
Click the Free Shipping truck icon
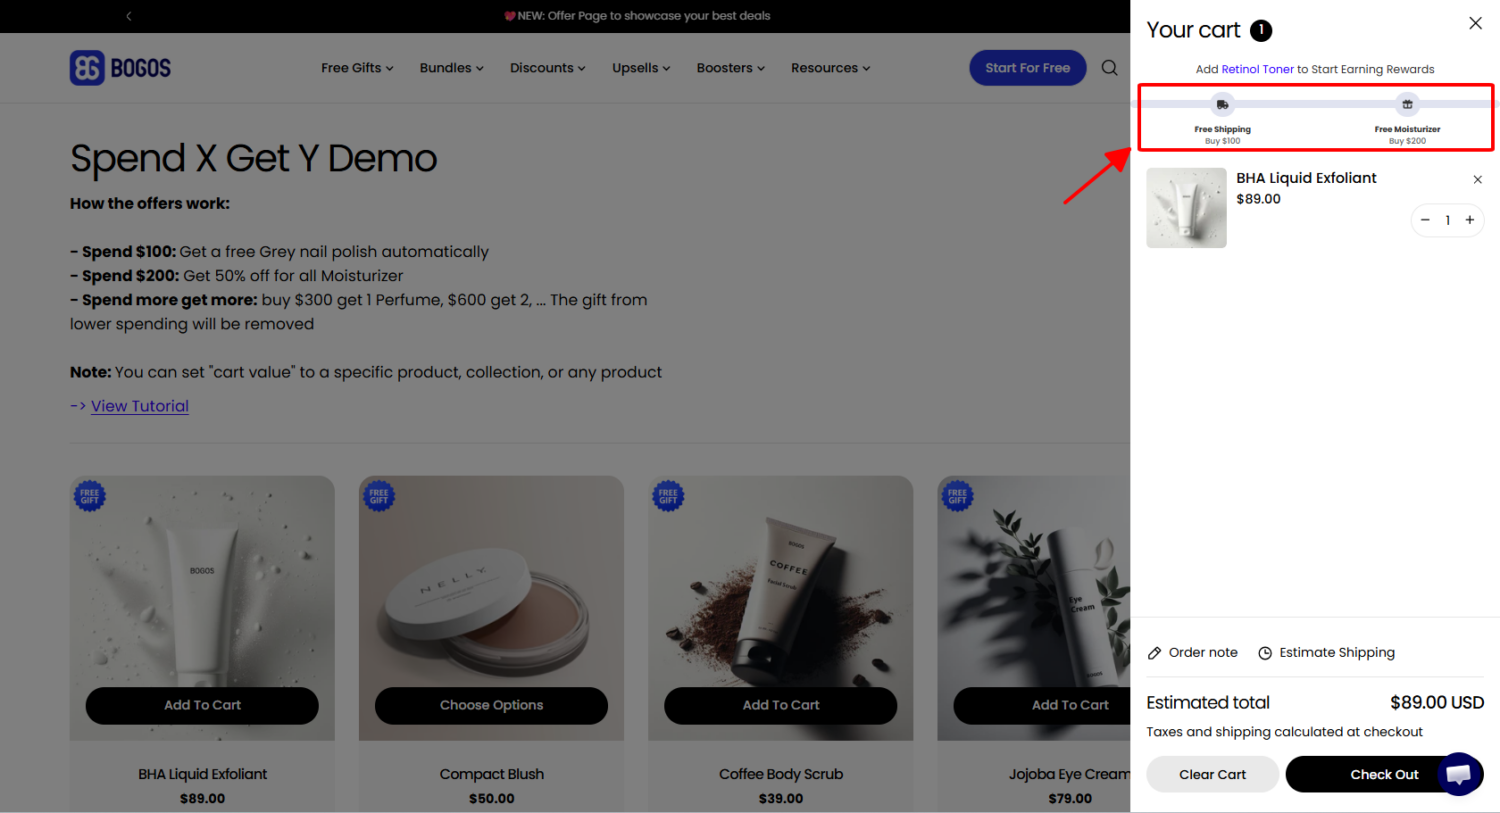[1222, 104]
